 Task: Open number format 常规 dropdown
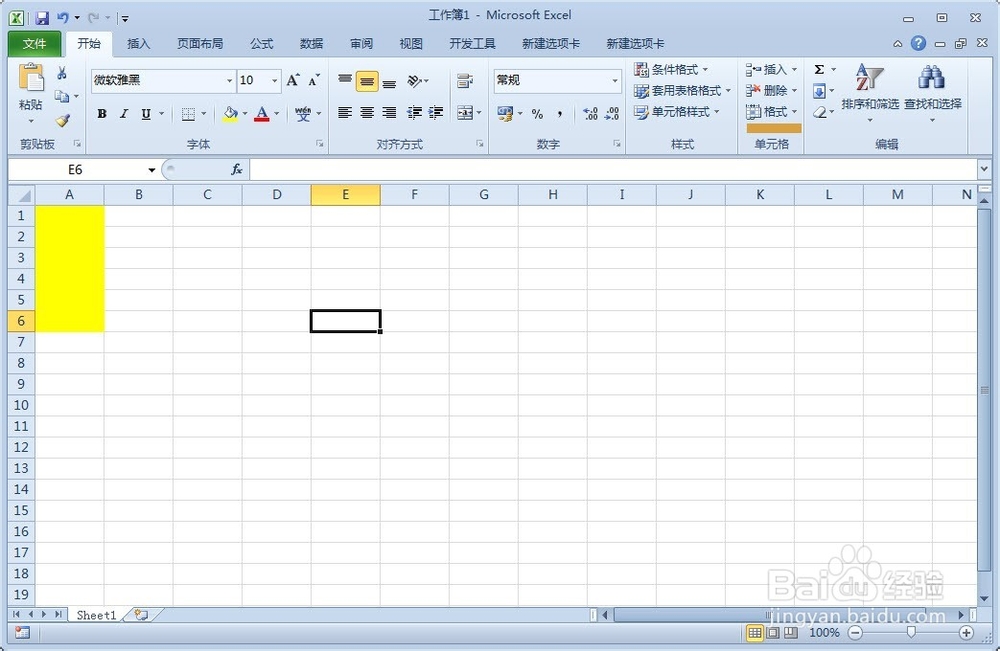pyautogui.click(x=615, y=81)
